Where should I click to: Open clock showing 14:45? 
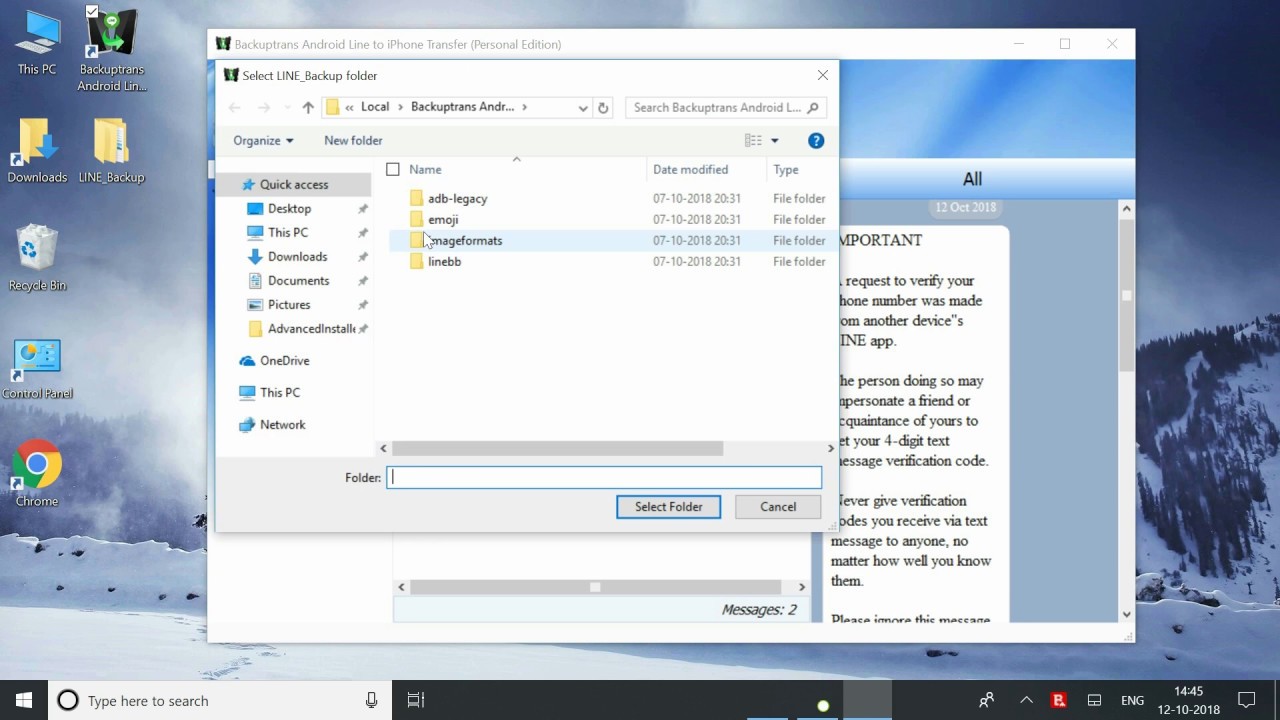coord(1189,700)
